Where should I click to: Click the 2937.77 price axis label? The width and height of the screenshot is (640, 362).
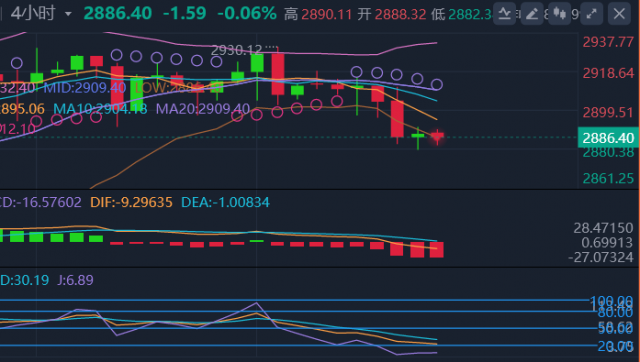[x=608, y=42]
